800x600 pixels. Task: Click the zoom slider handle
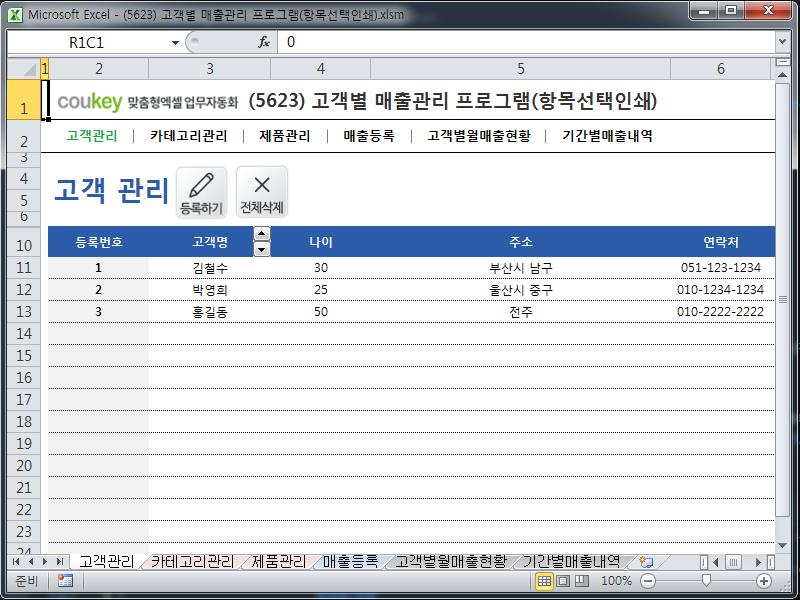coord(706,581)
